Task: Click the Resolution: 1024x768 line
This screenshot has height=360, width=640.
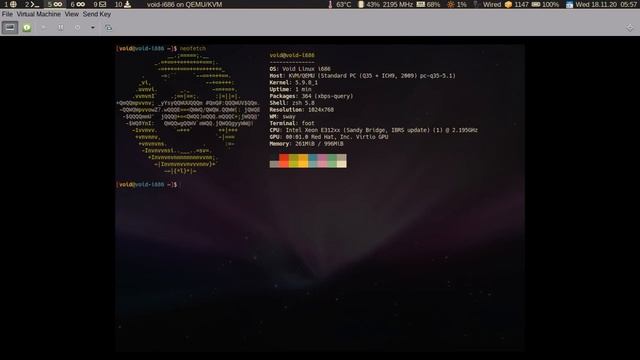Action: click(x=302, y=110)
